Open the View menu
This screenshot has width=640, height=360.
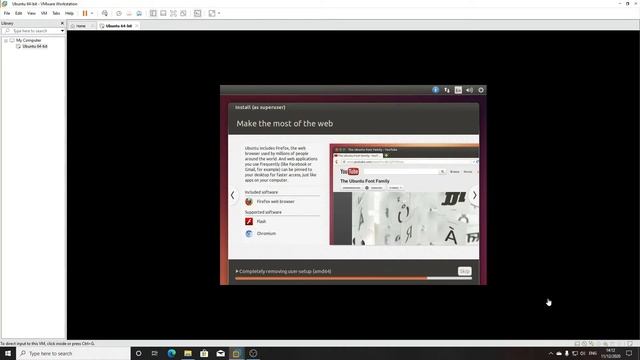[31, 13]
